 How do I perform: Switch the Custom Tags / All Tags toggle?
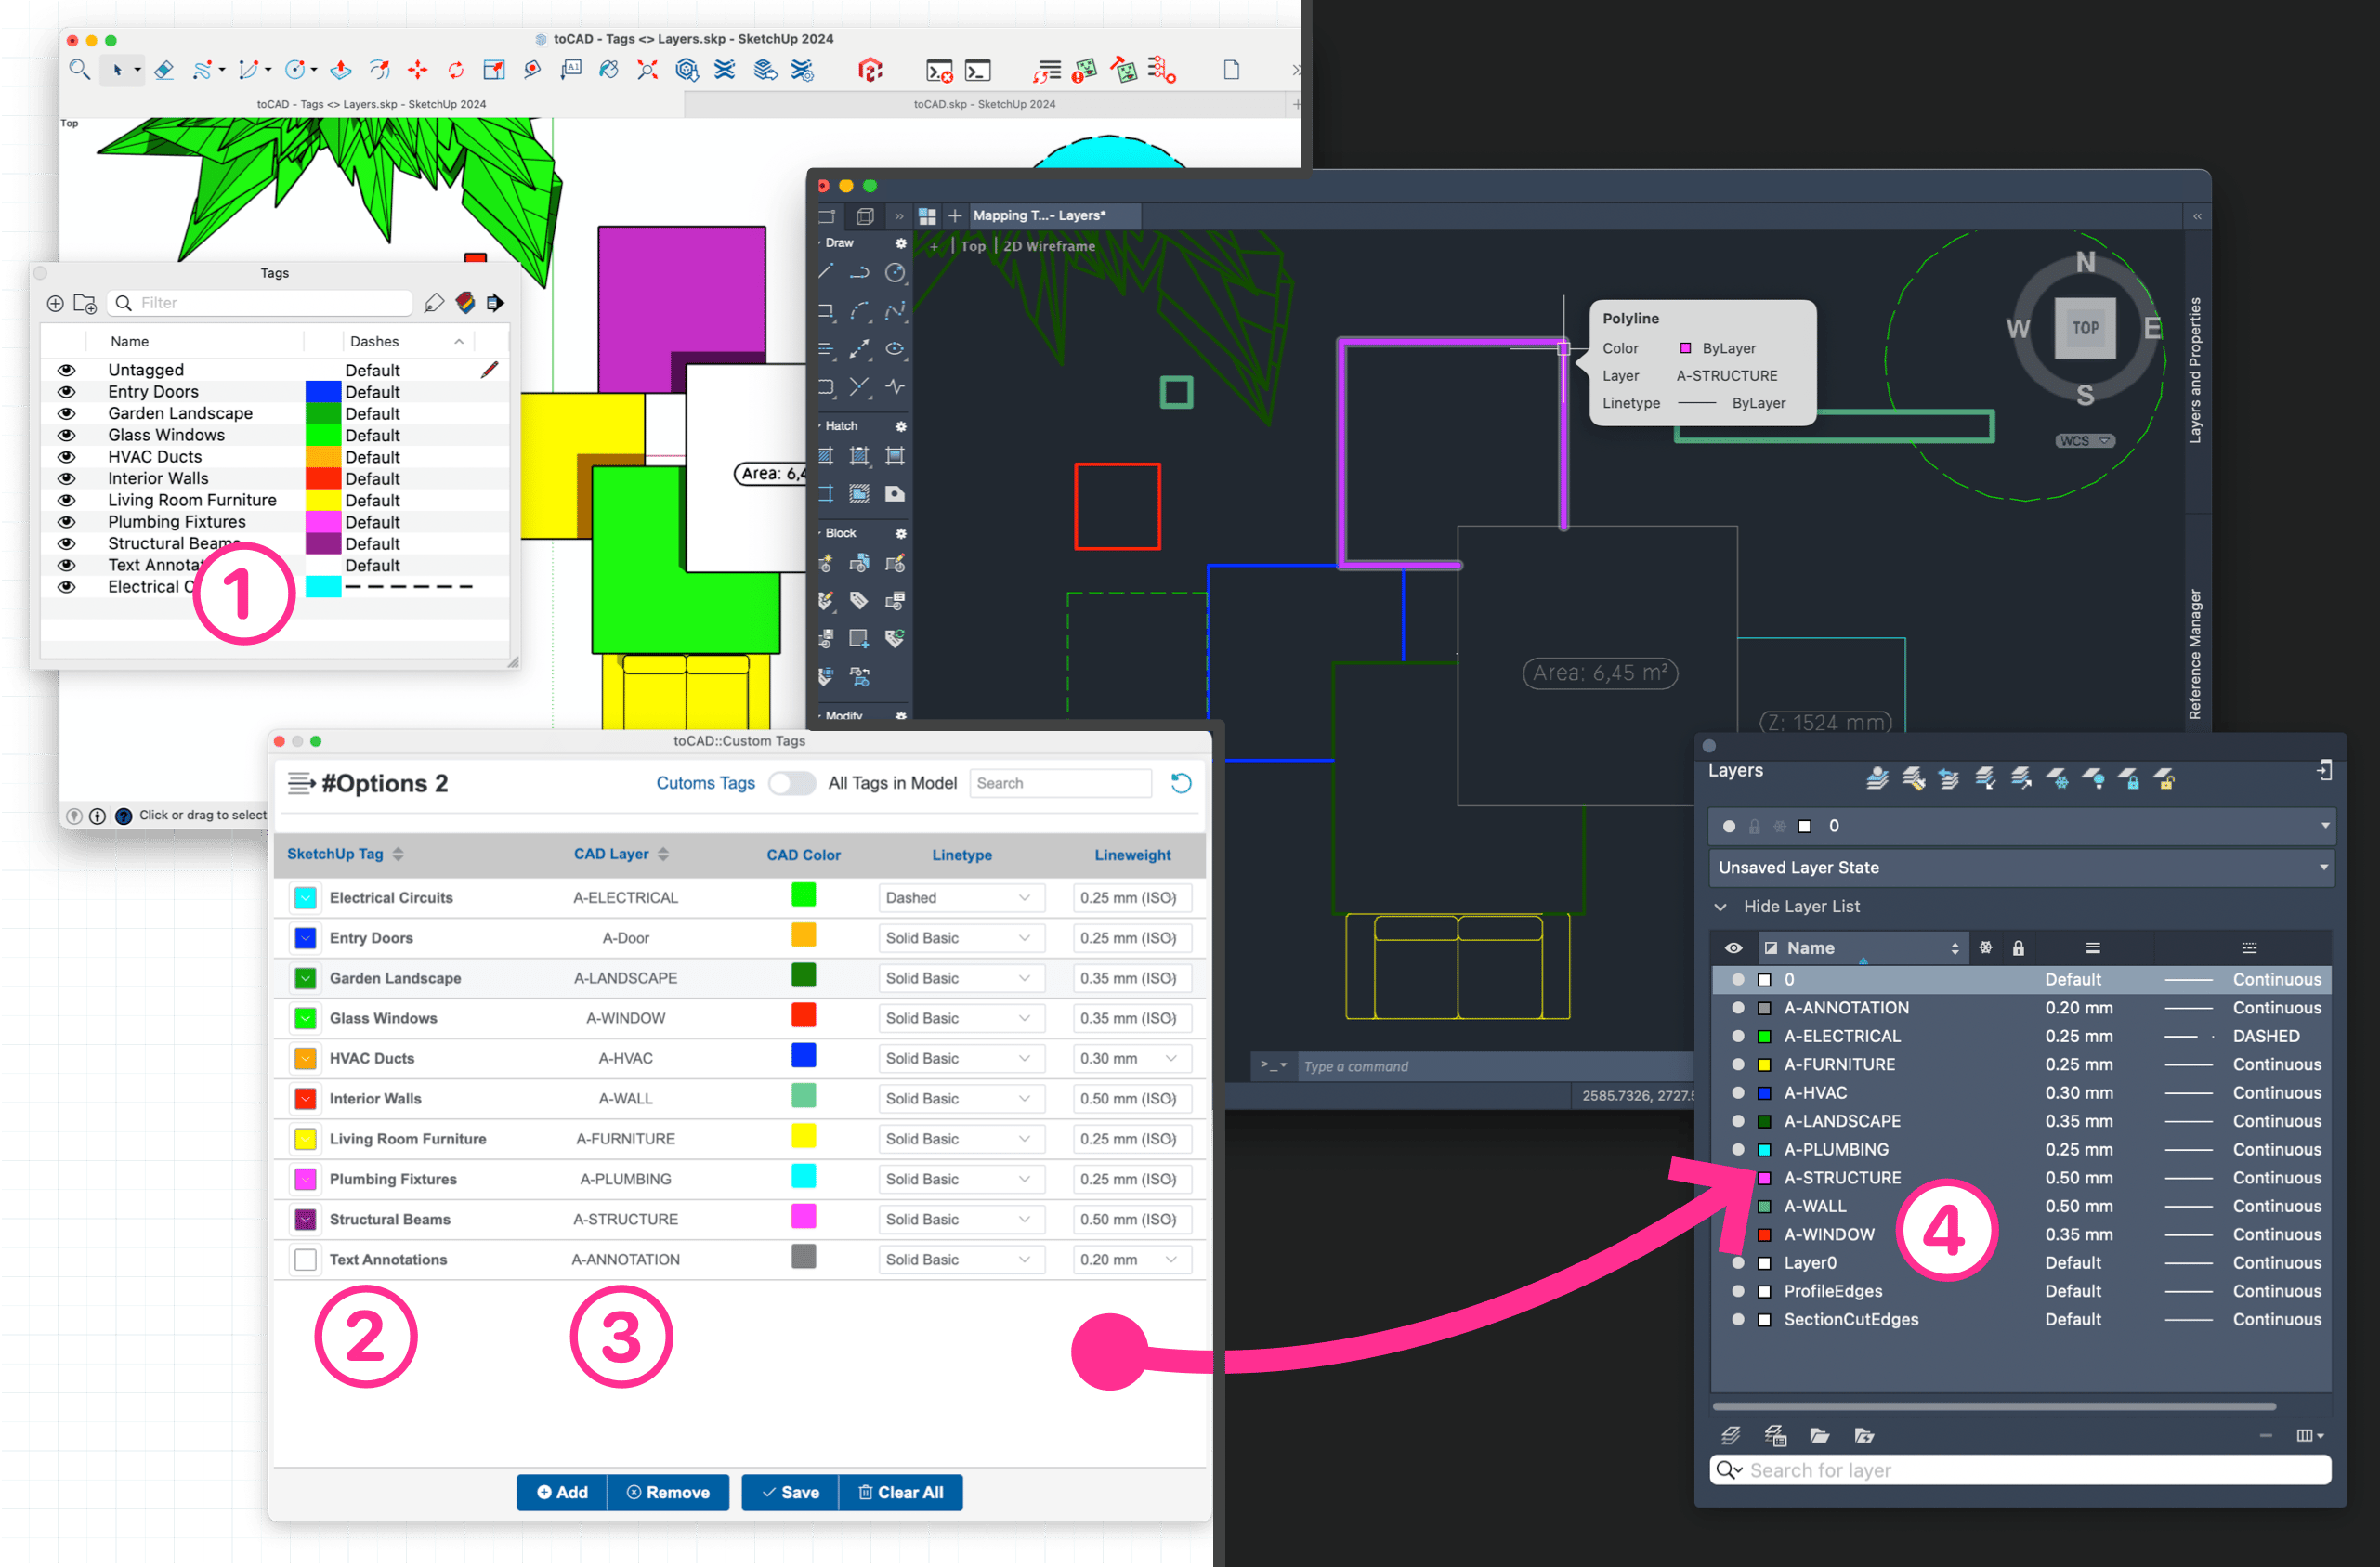[x=792, y=783]
